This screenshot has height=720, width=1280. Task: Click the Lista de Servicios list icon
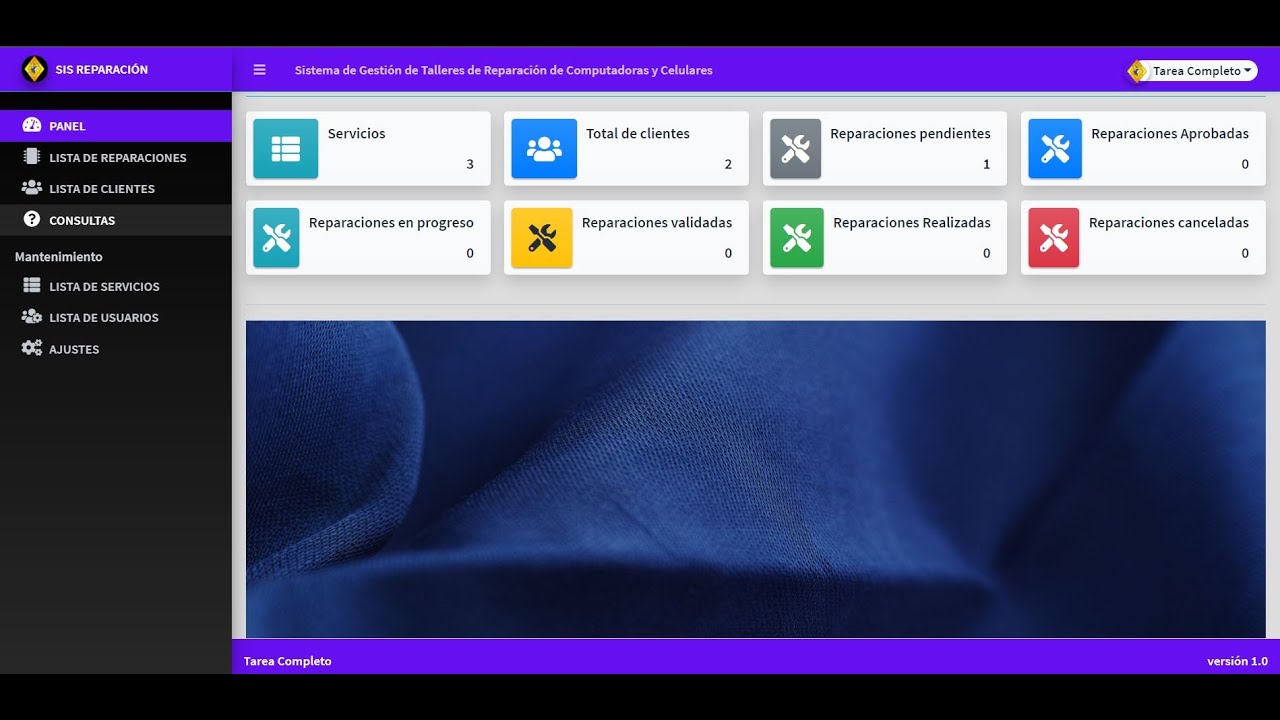pos(32,286)
